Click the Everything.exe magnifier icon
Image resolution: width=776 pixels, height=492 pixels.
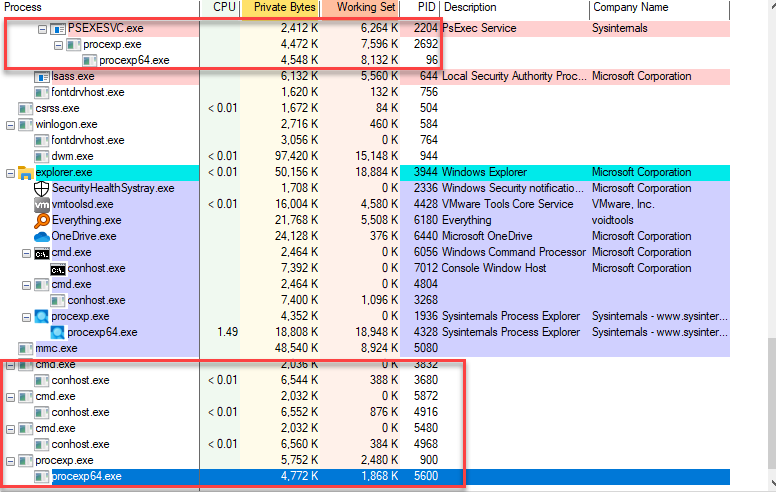pos(42,220)
